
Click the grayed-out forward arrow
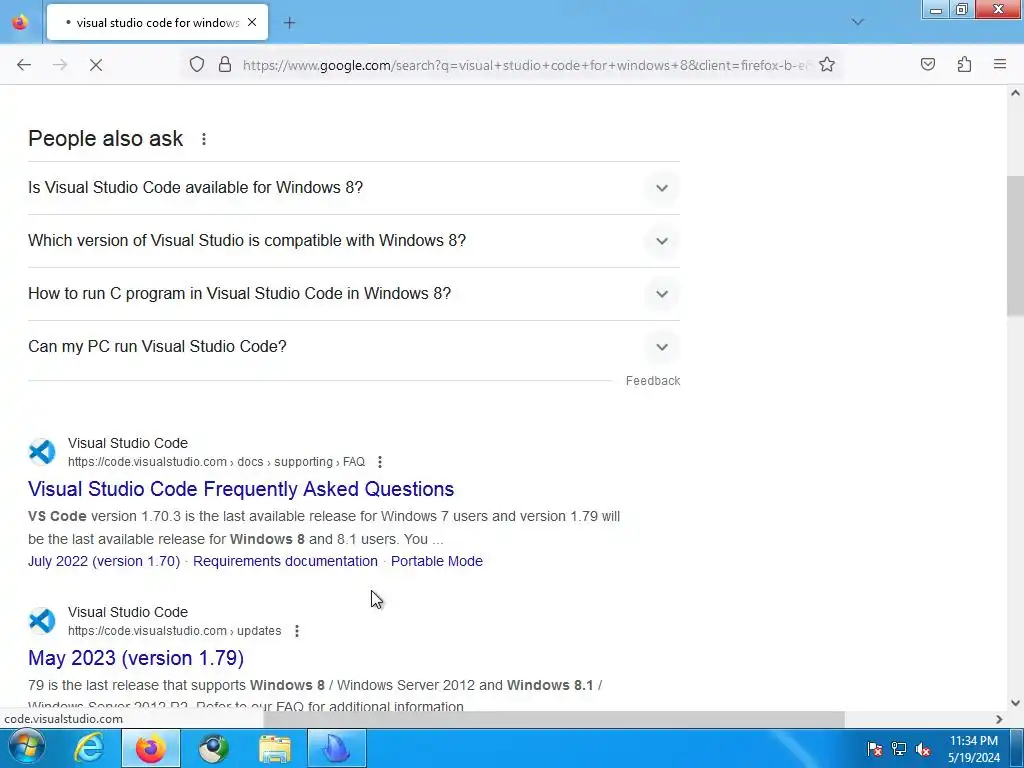60,65
